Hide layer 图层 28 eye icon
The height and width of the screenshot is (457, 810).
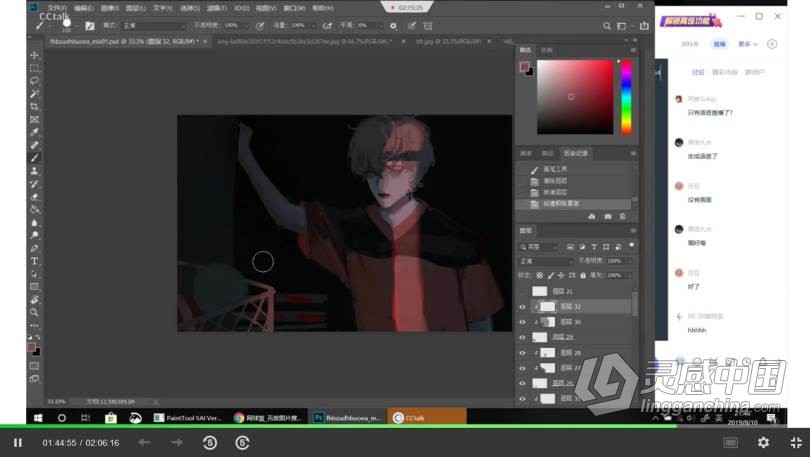point(522,353)
